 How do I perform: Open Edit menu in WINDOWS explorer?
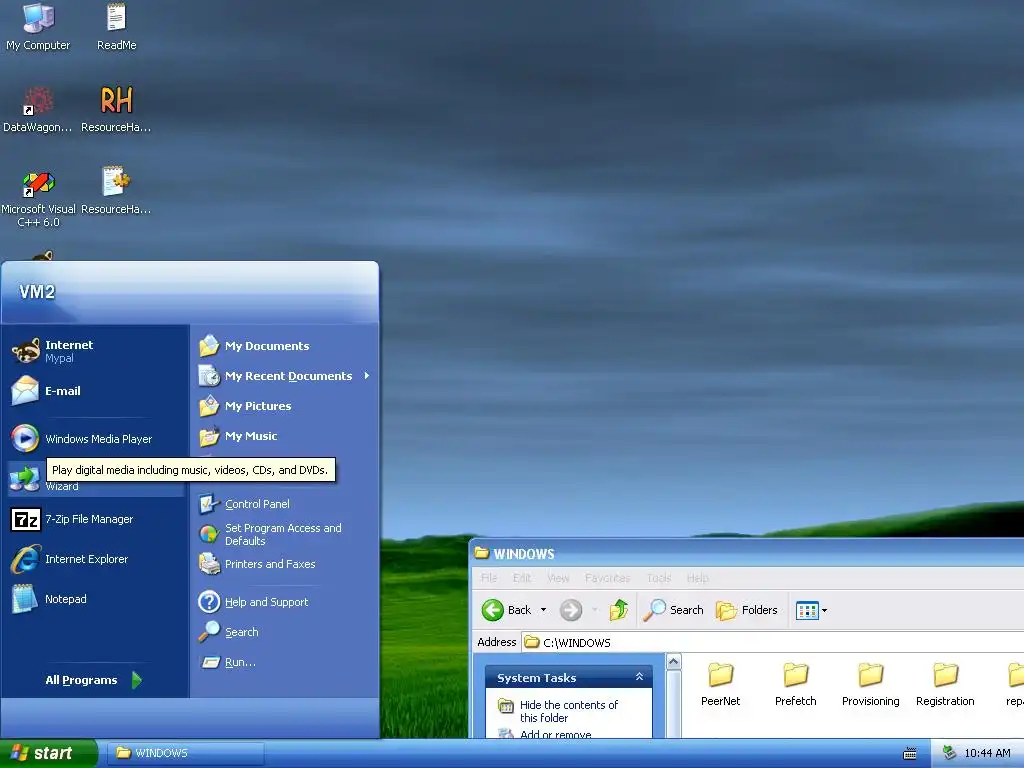[x=522, y=578]
